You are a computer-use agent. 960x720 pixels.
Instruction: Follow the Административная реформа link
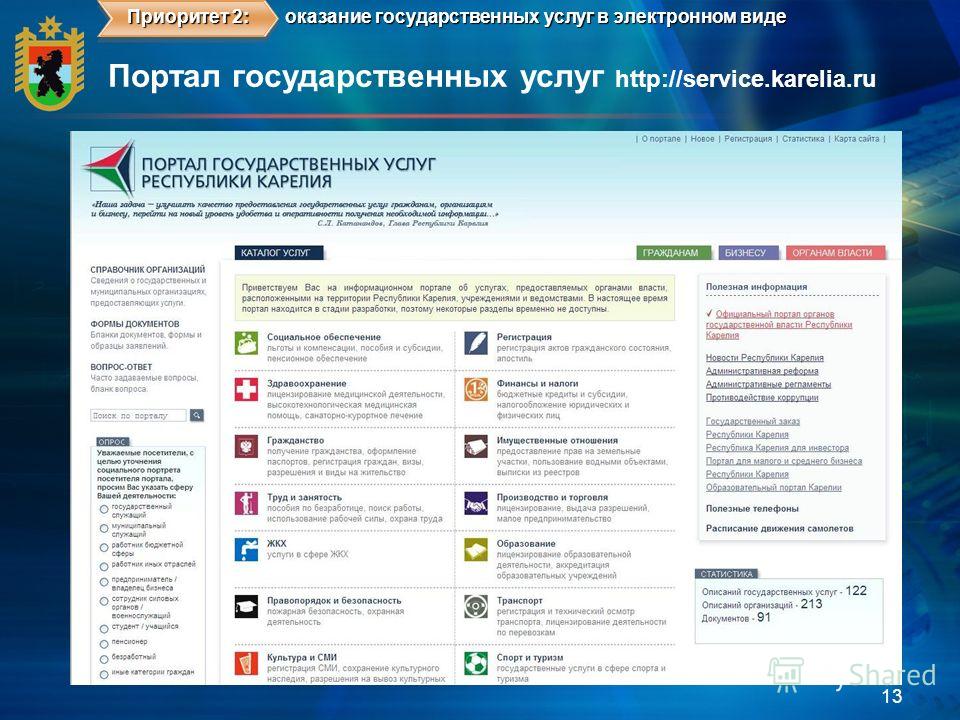762,371
